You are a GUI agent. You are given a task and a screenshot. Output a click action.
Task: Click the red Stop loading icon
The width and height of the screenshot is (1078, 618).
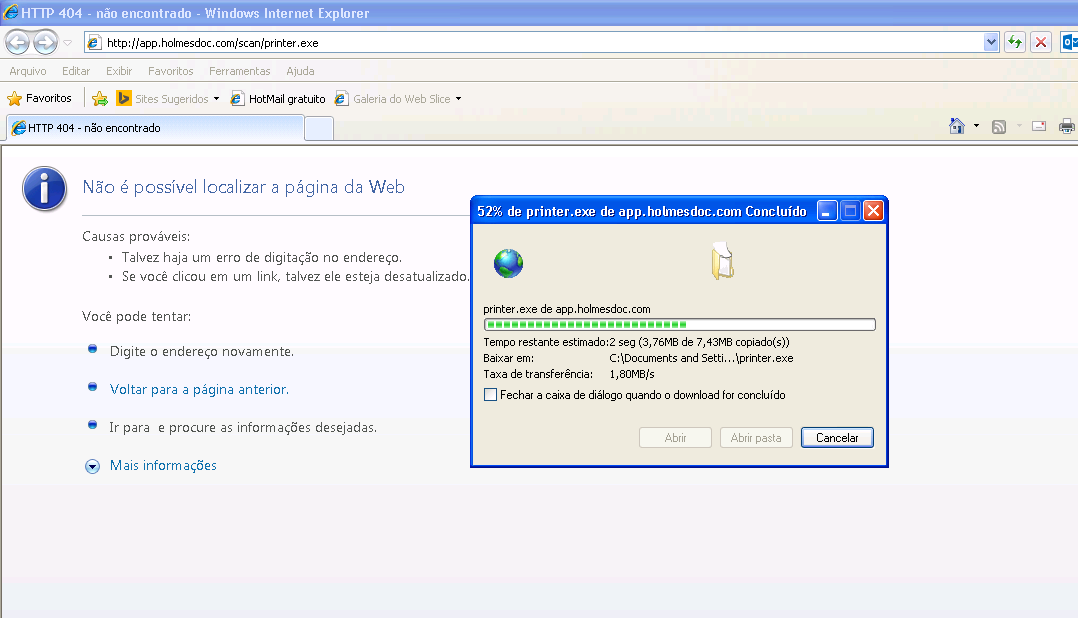[1041, 43]
